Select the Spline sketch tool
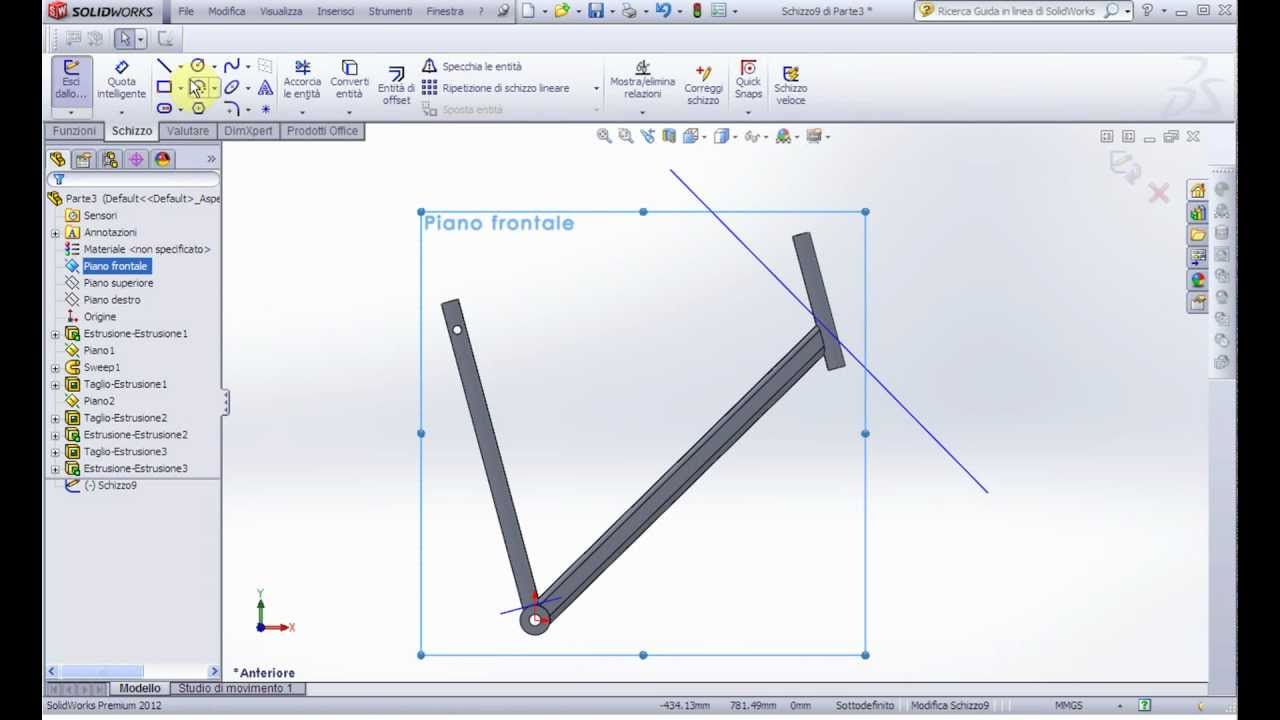Image resolution: width=1280 pixels, height=720 pixels. 231,66
